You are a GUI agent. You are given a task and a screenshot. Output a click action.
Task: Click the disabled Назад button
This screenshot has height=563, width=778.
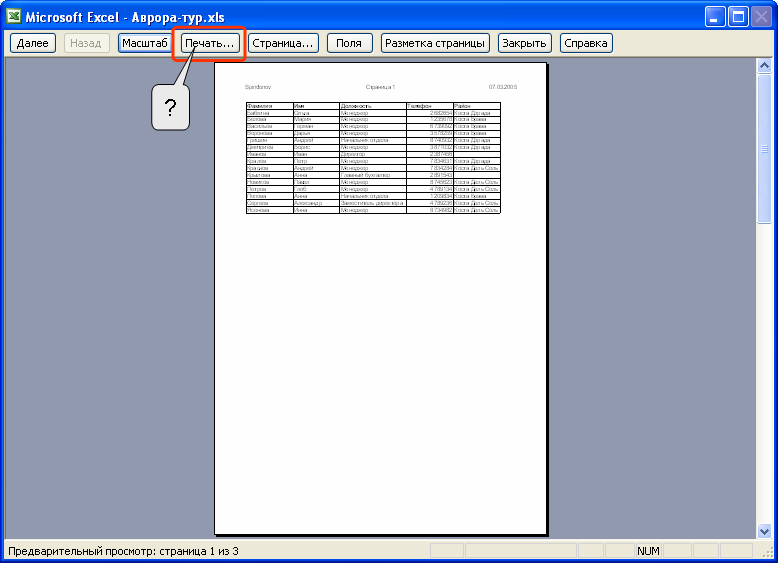tap(86, 43)
